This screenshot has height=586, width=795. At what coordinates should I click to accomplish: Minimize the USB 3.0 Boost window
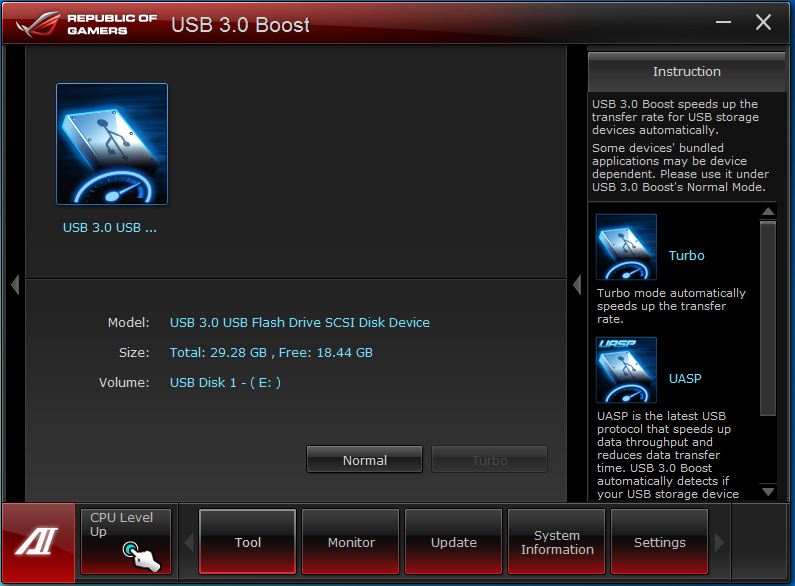tap(724, 22)
